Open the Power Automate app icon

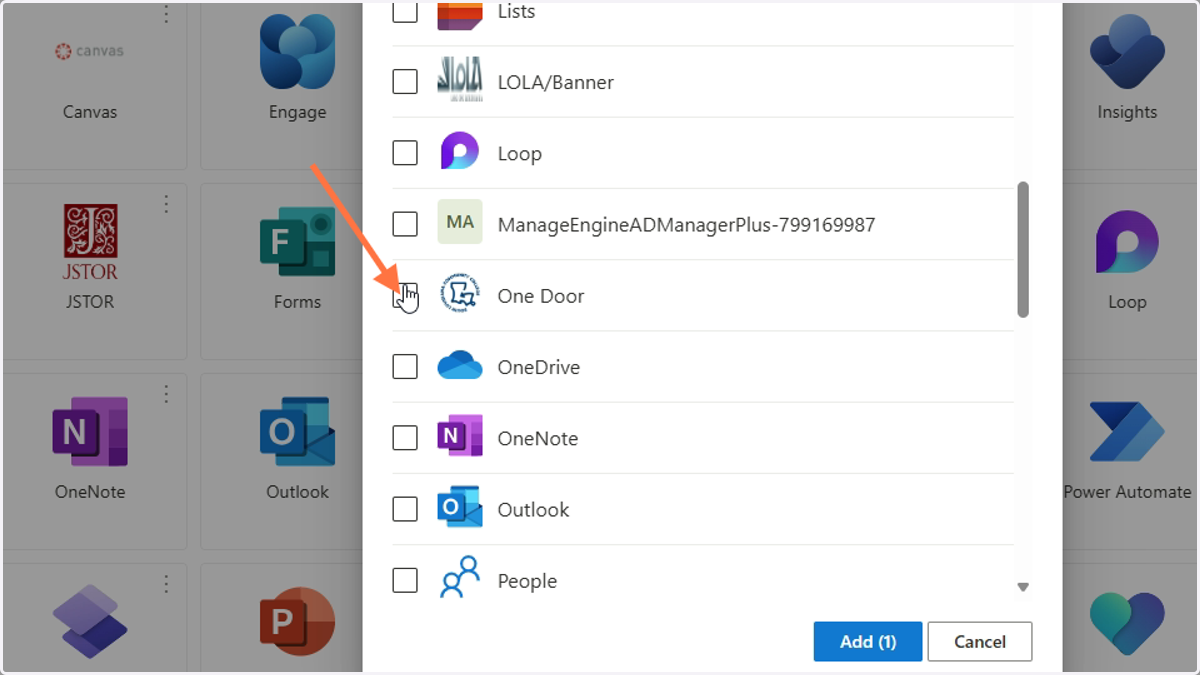[x=1127, y=432]
